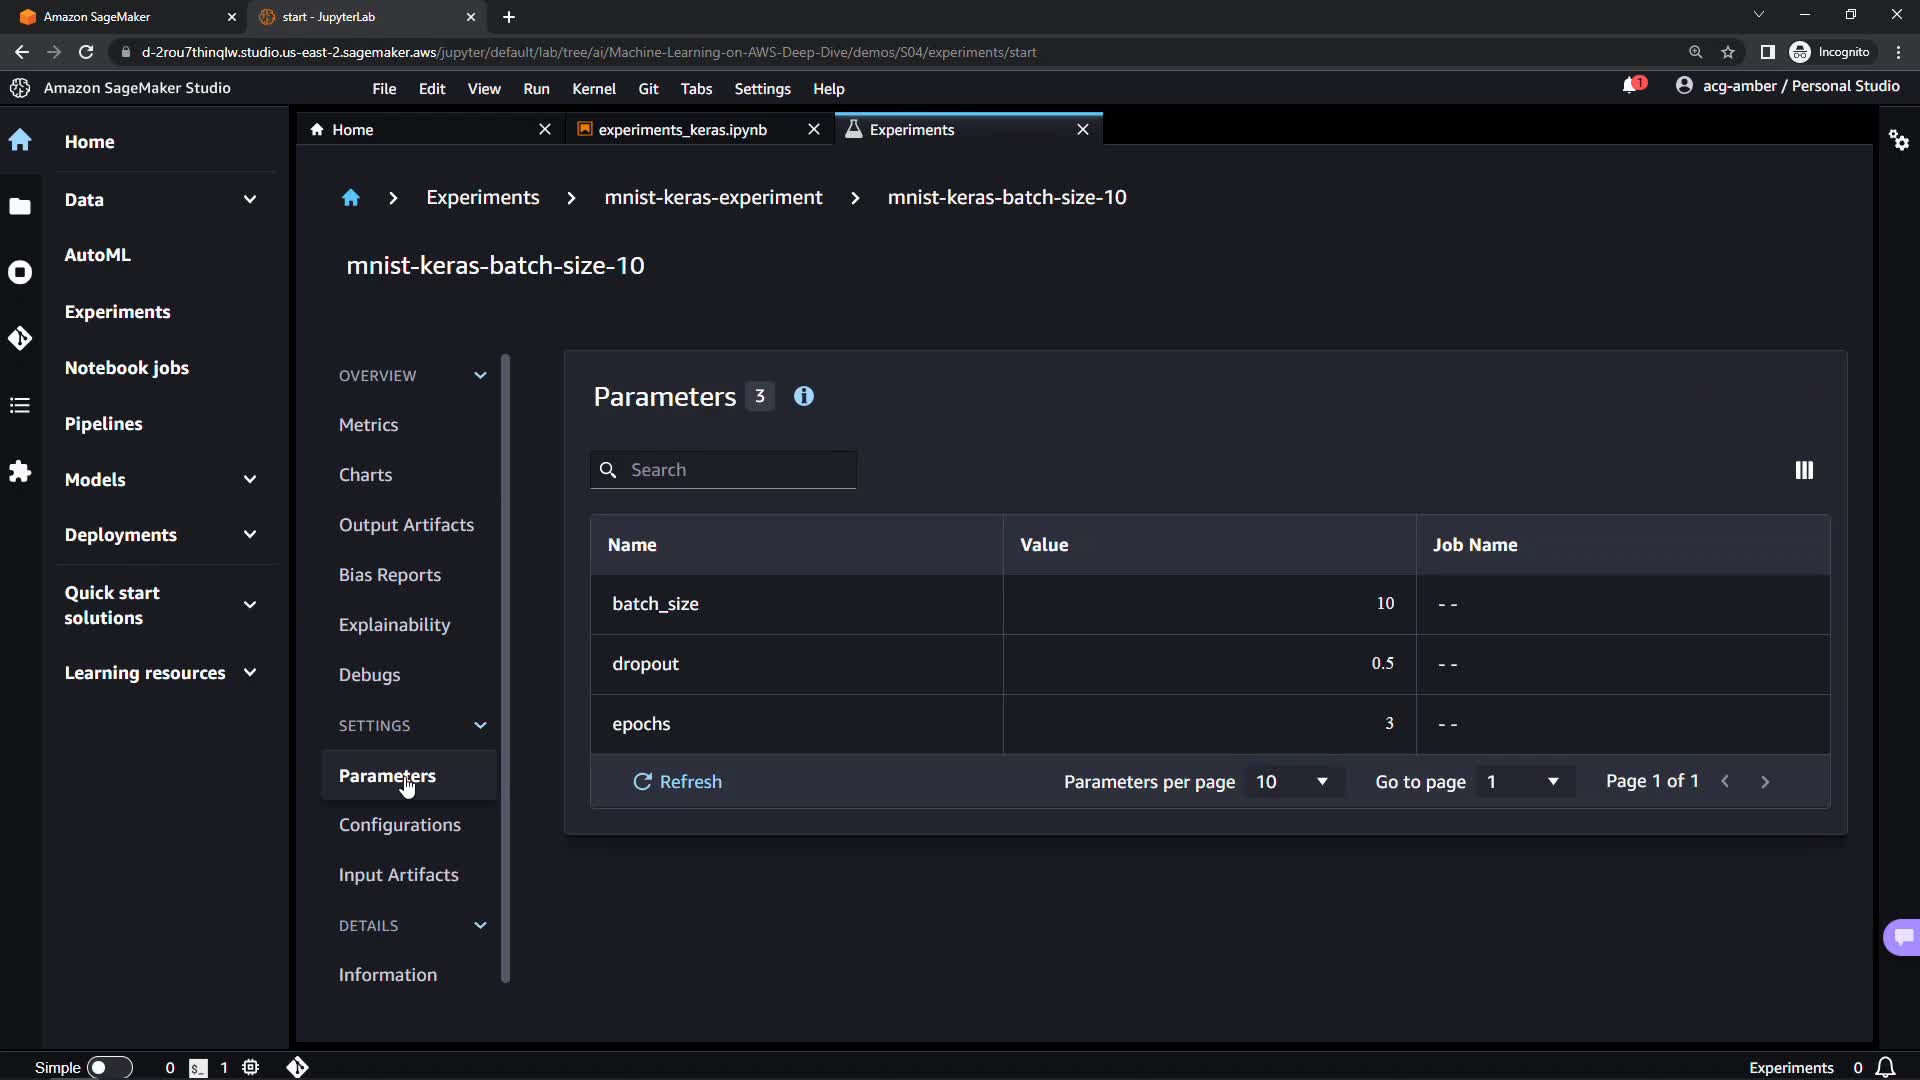This screenshot has height=1080, width=1920.
Task: Collapse the OVERVIEW section
Action: [480, 375]
